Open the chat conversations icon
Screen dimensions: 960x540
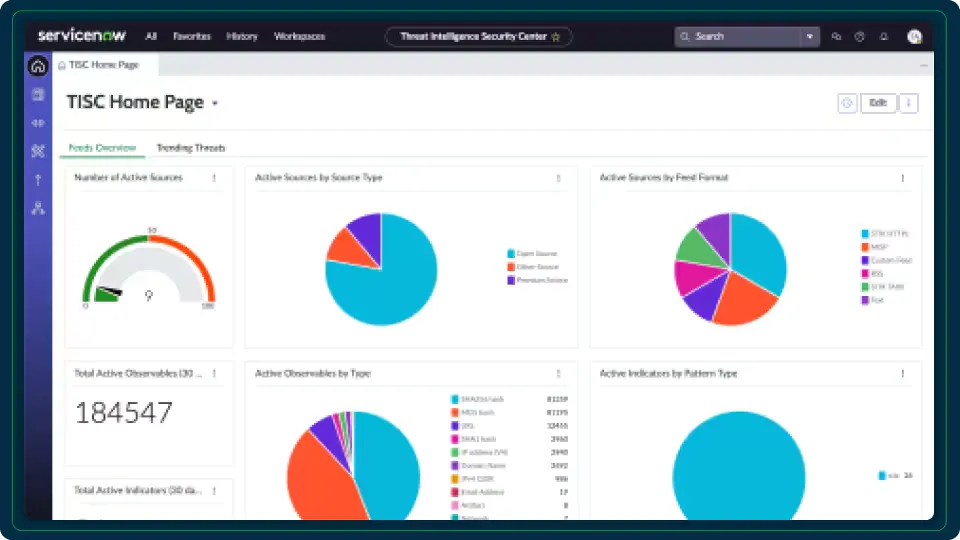pyautogui.click(x=836, y=37)
